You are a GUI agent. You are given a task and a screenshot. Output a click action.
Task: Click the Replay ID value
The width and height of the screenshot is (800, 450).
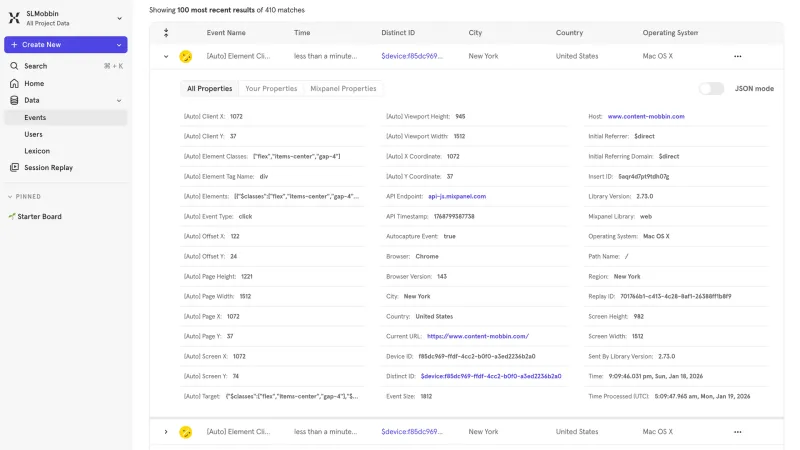click(676, 296)
